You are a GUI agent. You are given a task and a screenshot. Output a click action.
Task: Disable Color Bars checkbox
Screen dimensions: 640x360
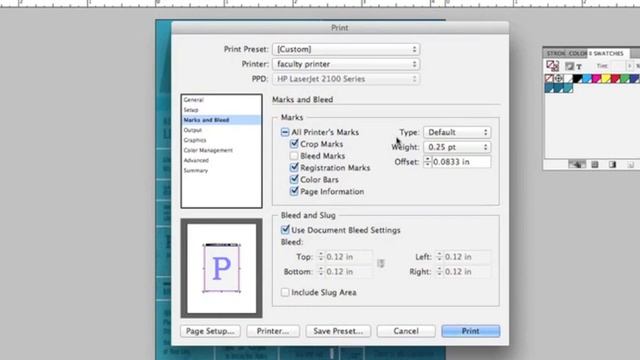click(x=294, y=179)
